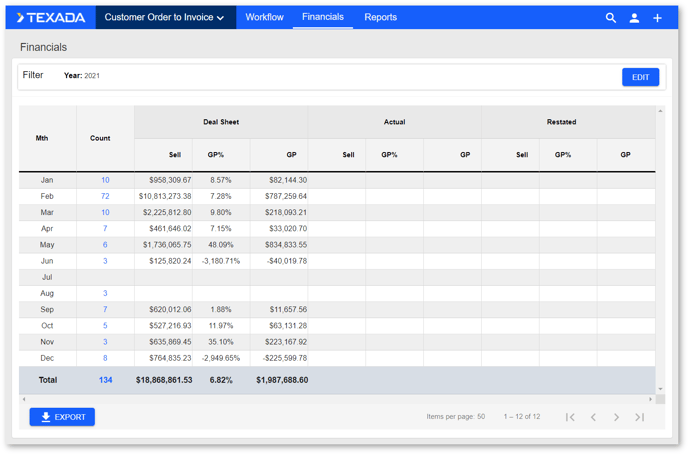Open the Workflow tab
This screenshot has height=454, width=688.
click(264, 17)
